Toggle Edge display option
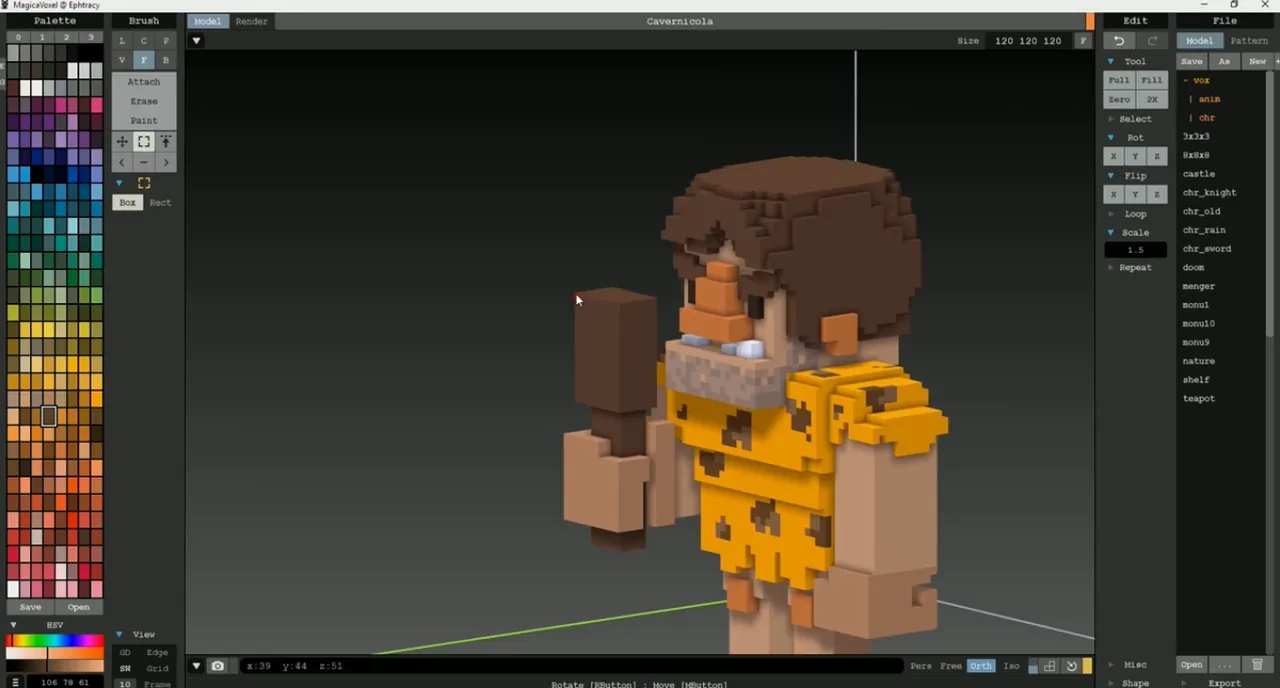The image size is (1280, 688). pos(157,653)
